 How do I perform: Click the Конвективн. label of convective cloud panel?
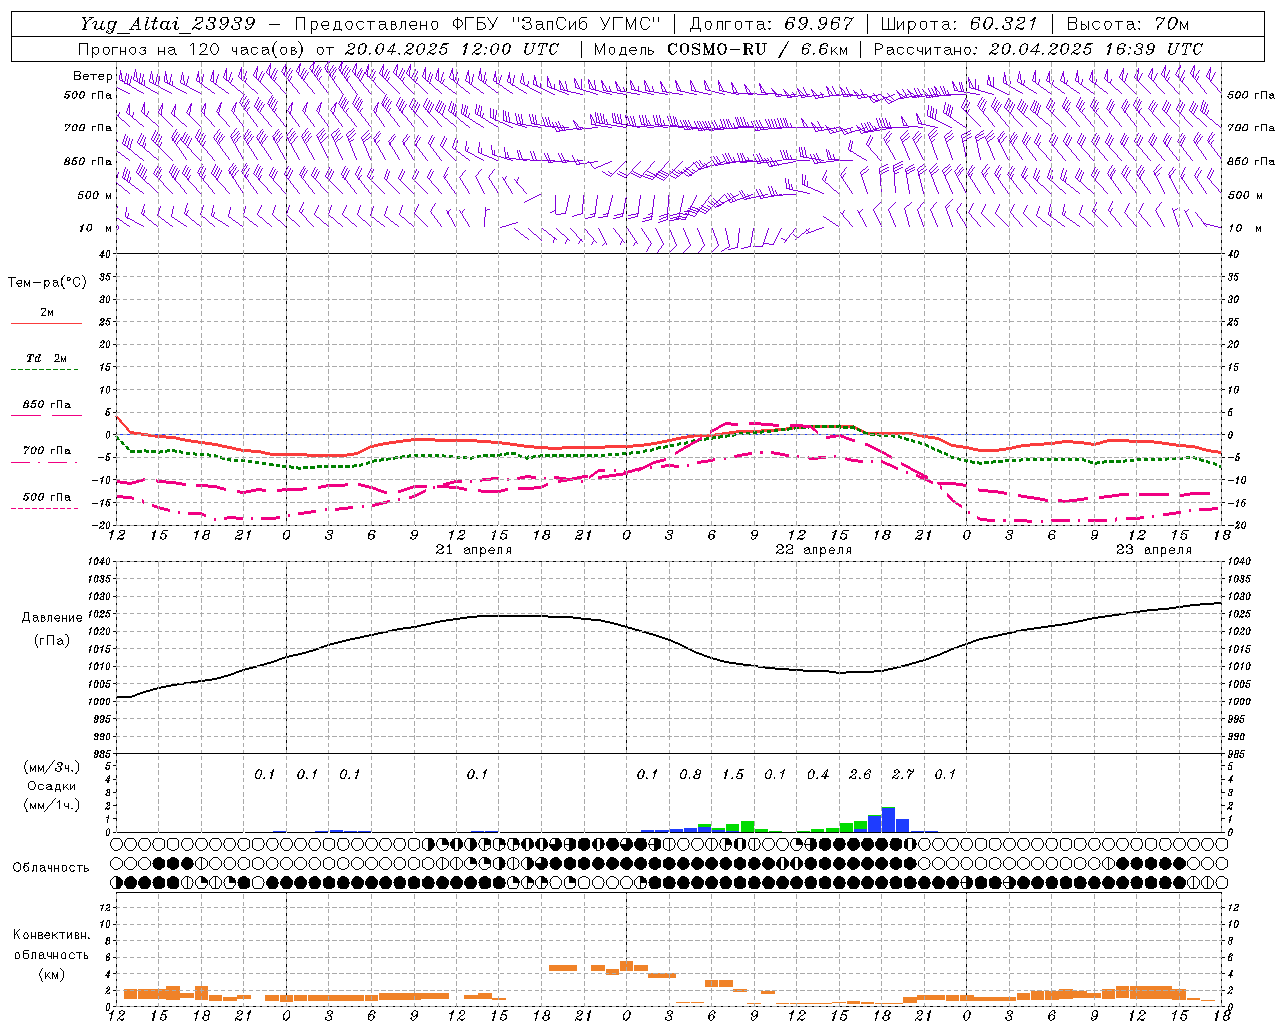click(51, 935)
